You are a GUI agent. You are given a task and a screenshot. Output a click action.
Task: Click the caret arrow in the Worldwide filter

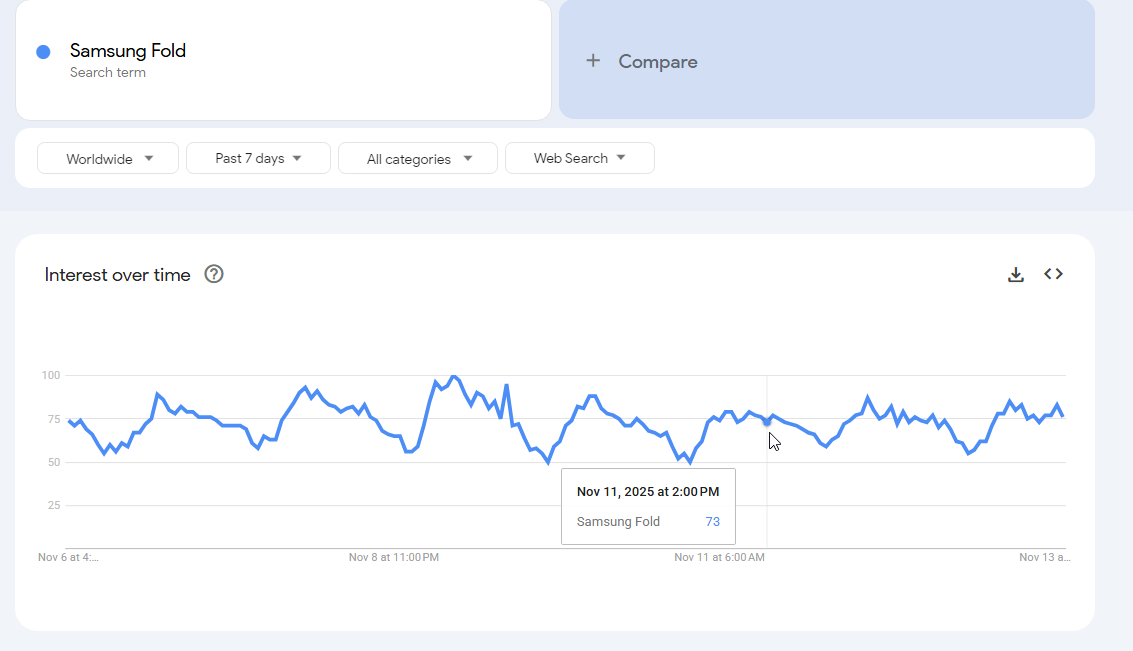[149, 158]
